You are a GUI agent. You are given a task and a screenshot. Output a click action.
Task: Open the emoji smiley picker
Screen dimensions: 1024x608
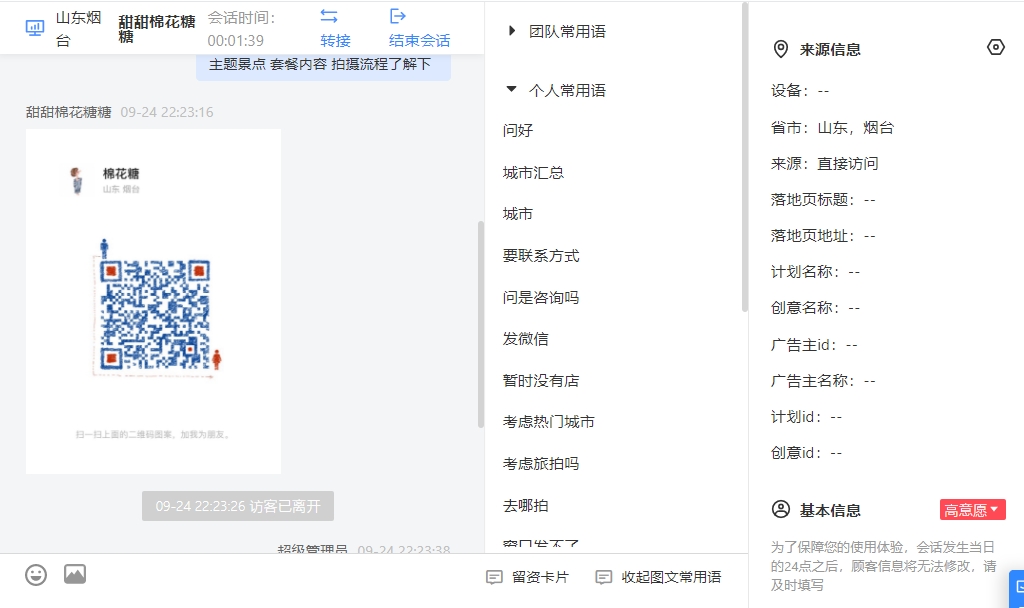(36, 575)
